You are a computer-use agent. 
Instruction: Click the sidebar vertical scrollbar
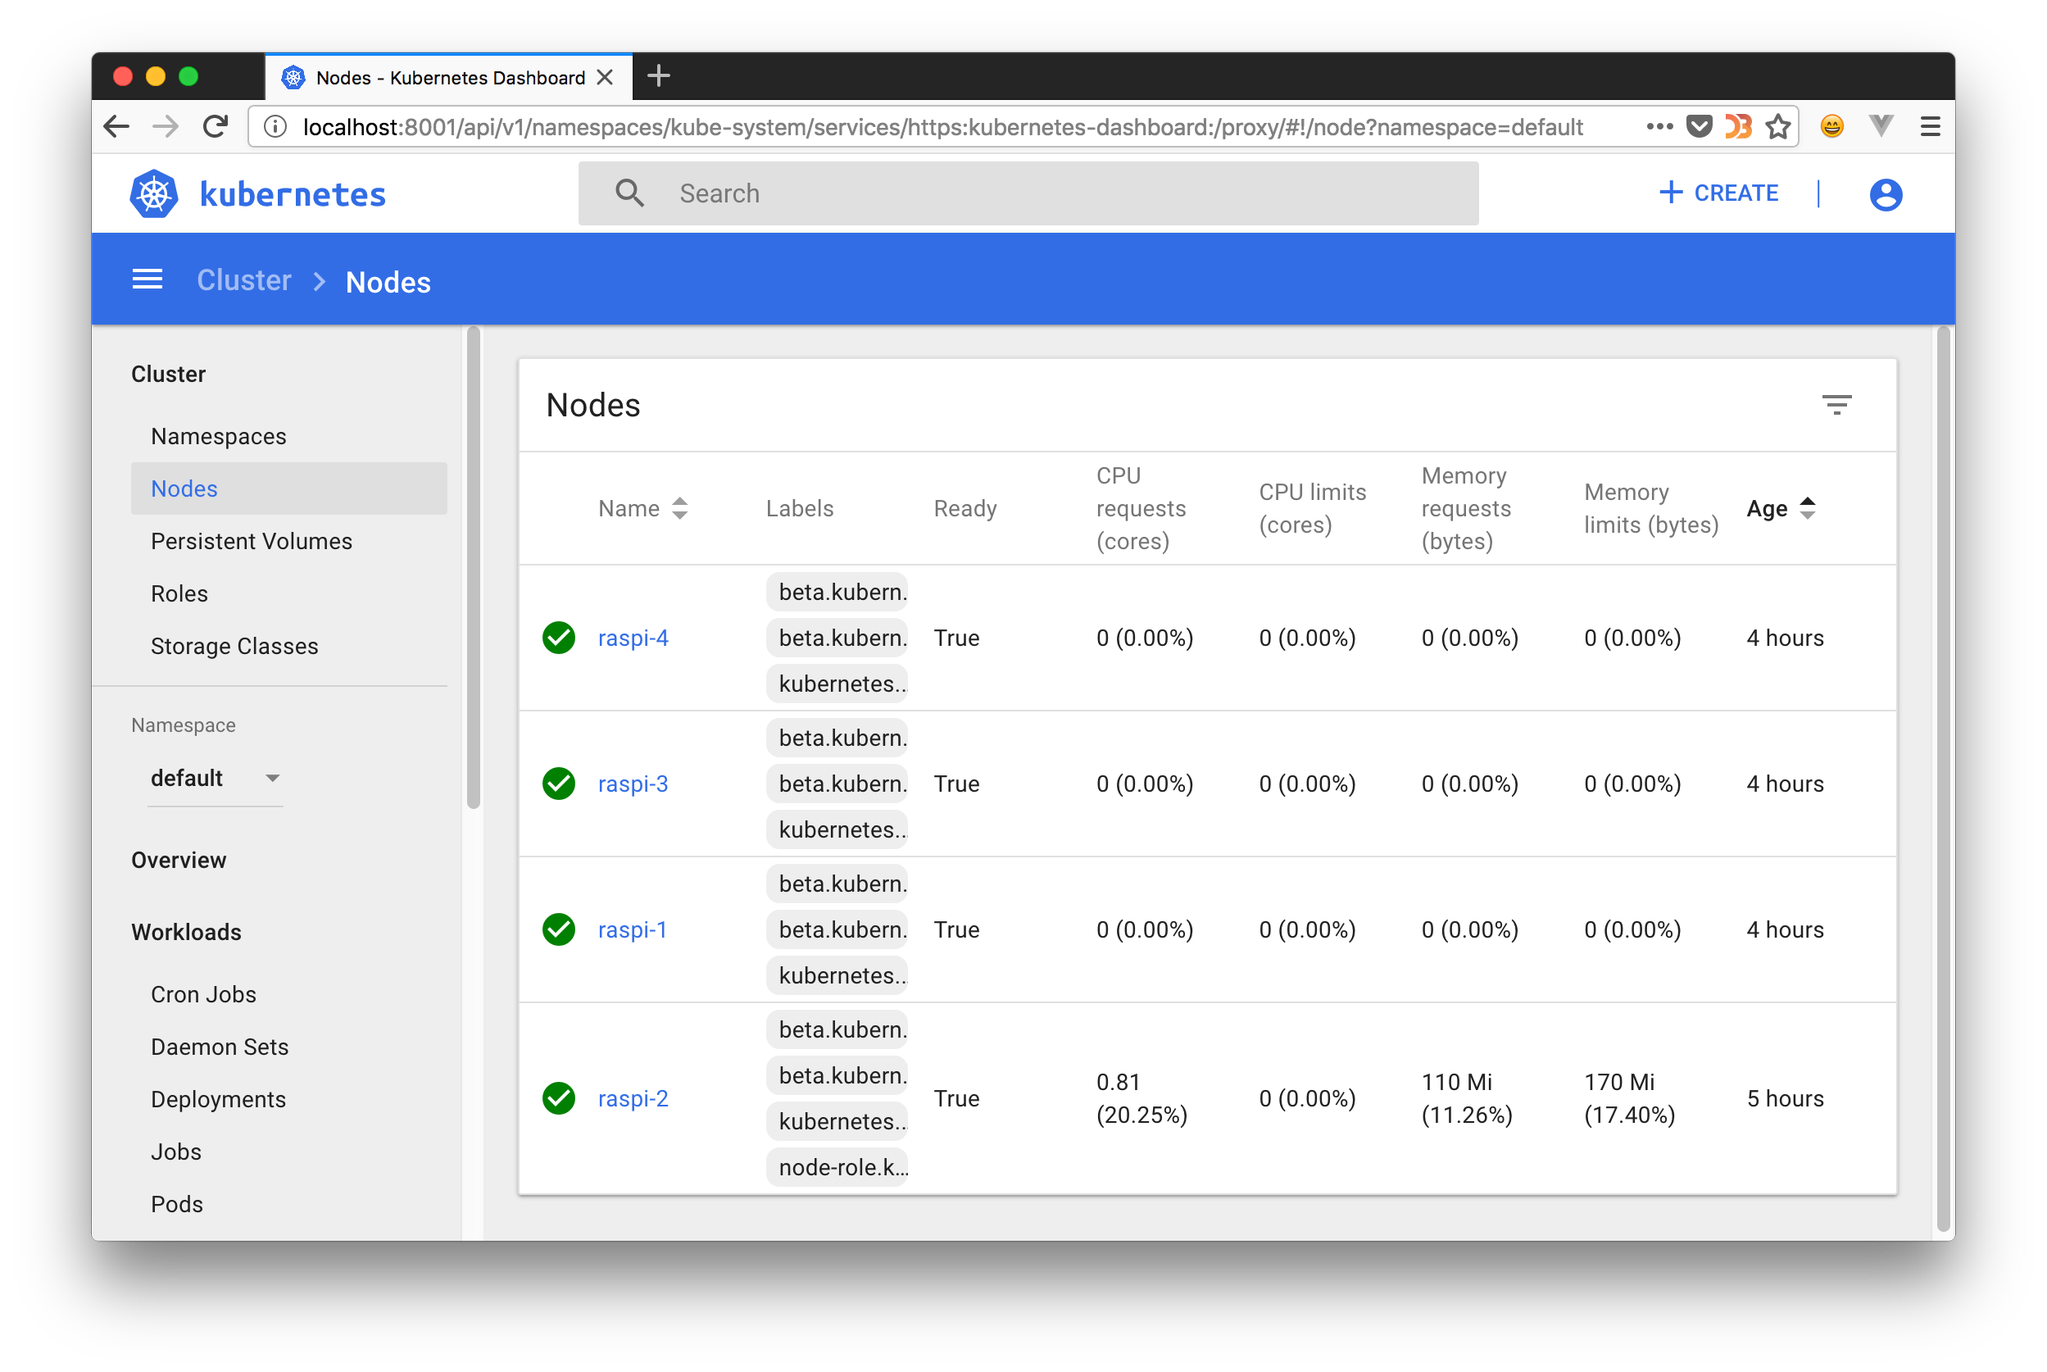tap(473, 567)
